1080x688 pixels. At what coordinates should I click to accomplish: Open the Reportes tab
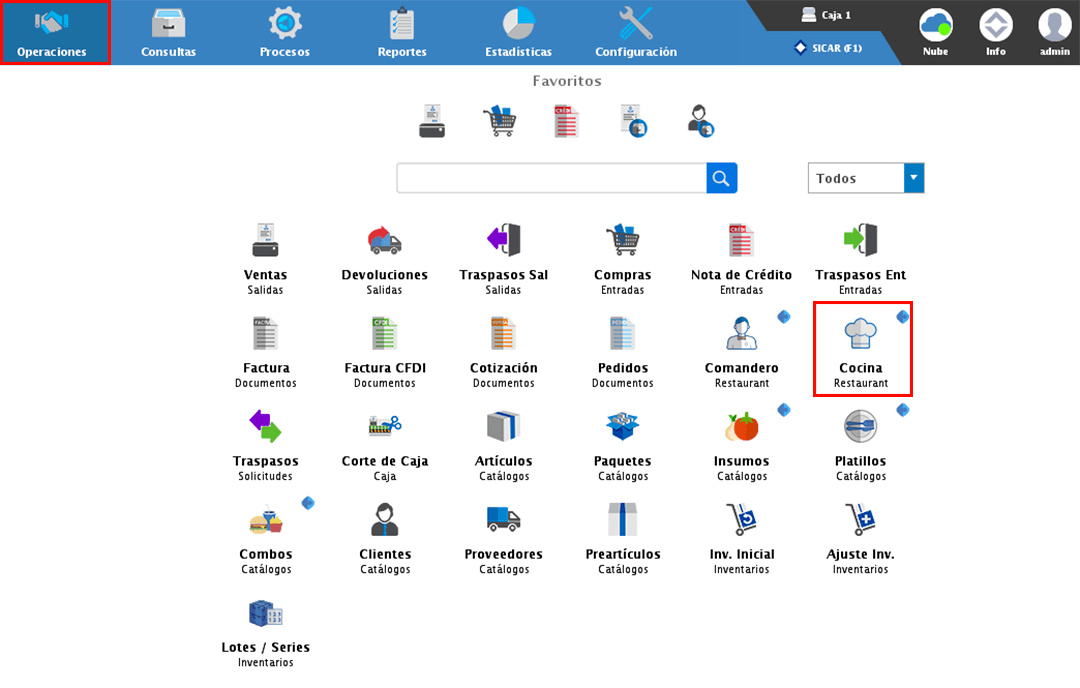click(402, 32)
